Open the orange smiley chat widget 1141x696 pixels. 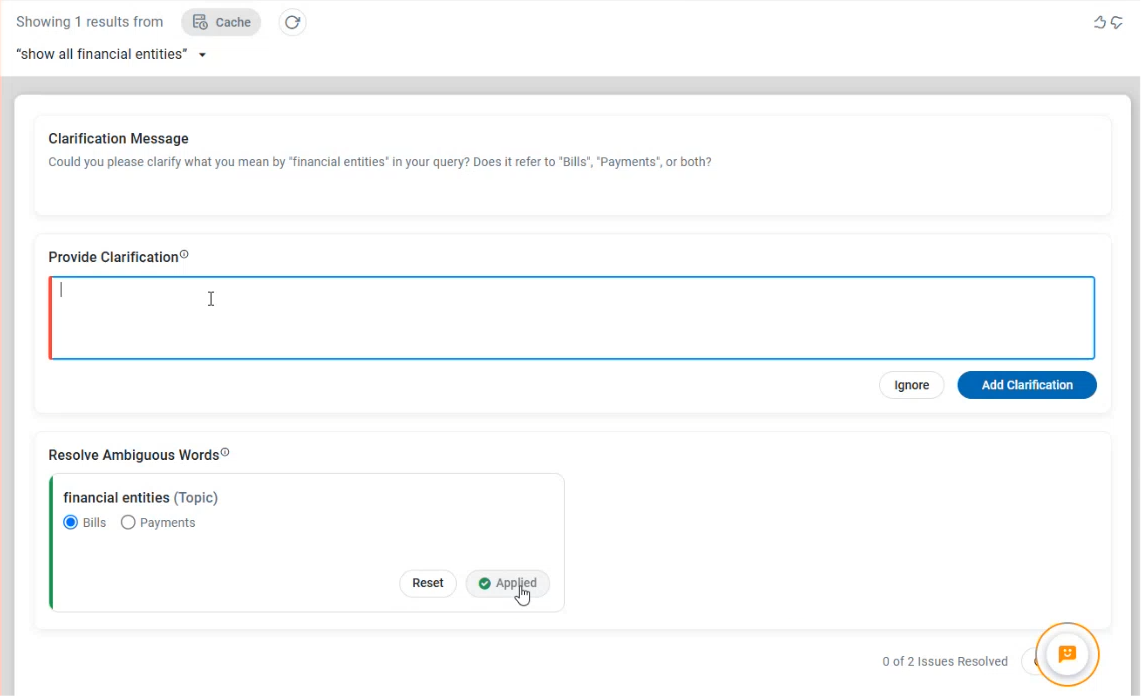[x=1067, y=654]
